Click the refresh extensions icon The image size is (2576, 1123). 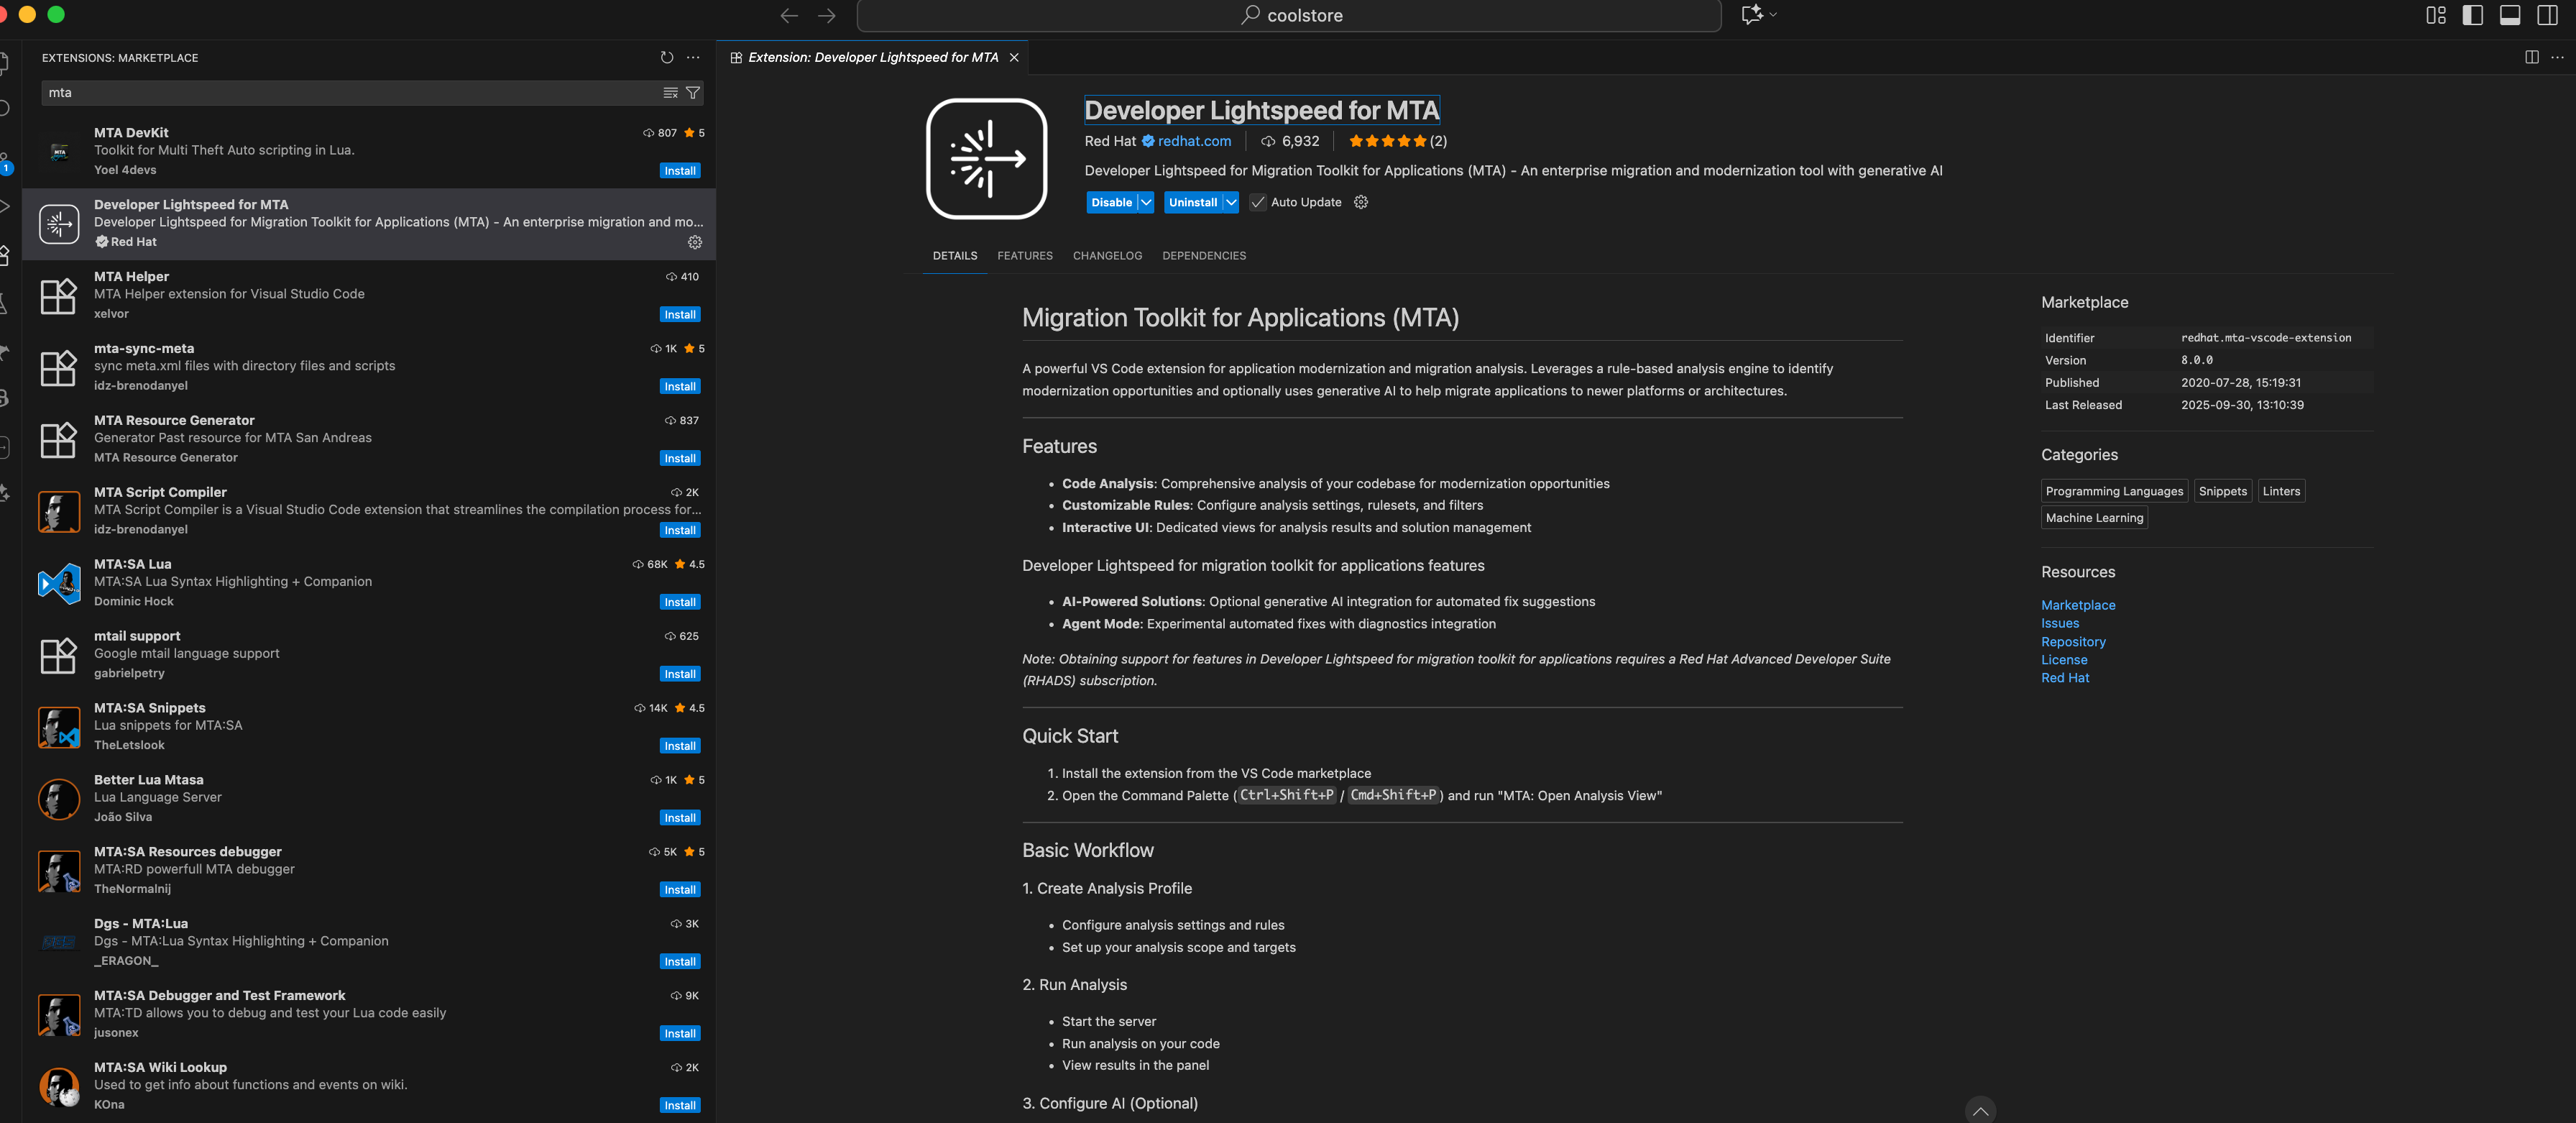pyautogui.click(x=667, y=58)
